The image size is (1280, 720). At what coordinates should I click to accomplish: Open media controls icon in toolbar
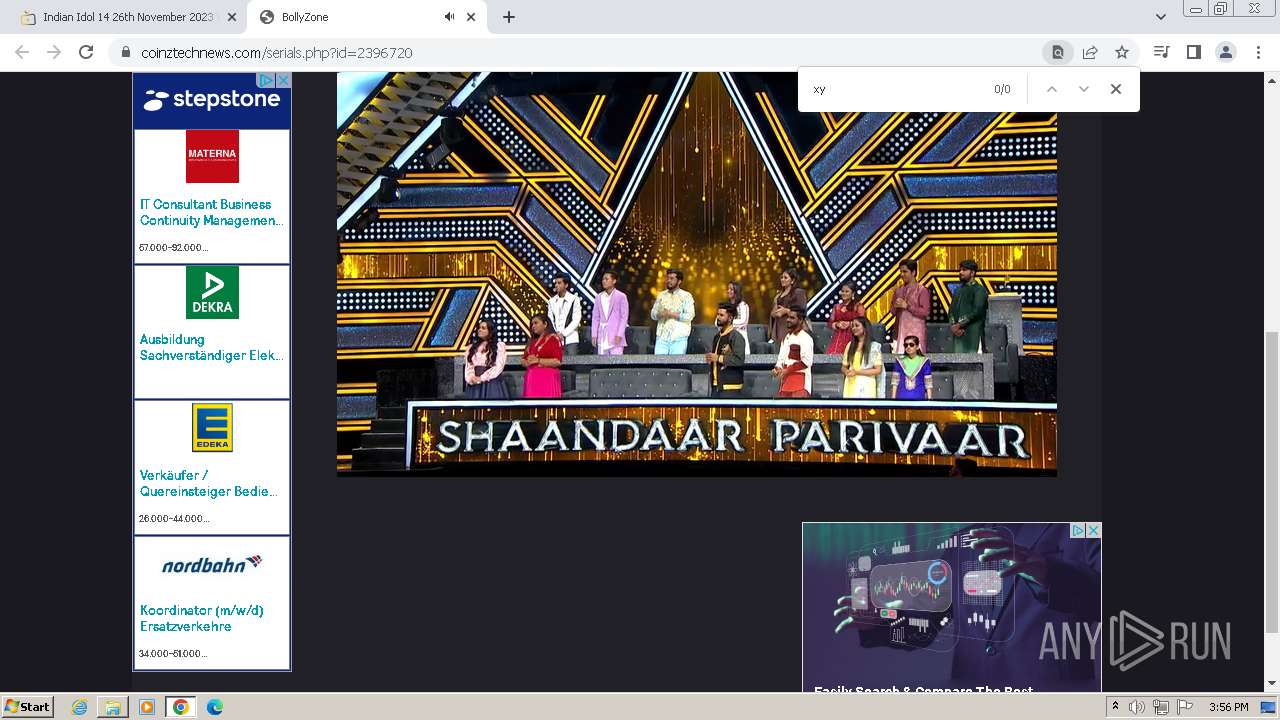tap(1161, 52)
